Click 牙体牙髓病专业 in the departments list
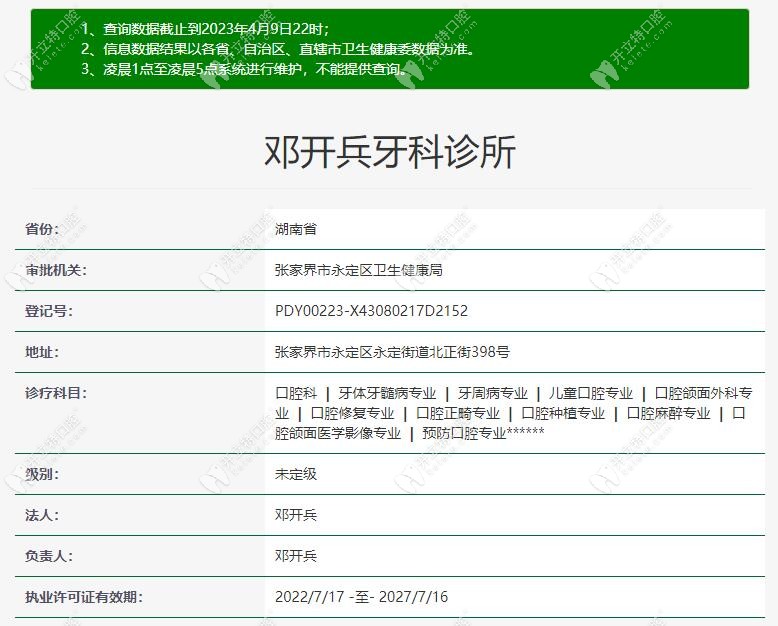The width and height of the screenshot is (778, 626). 387,393
